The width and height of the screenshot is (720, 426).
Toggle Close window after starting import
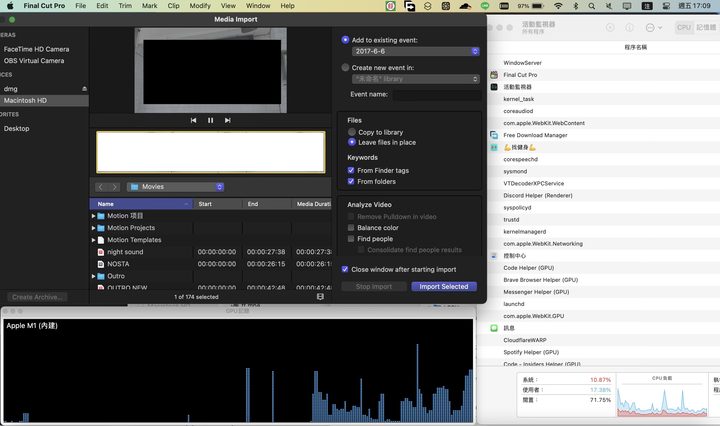coord(345,269)
